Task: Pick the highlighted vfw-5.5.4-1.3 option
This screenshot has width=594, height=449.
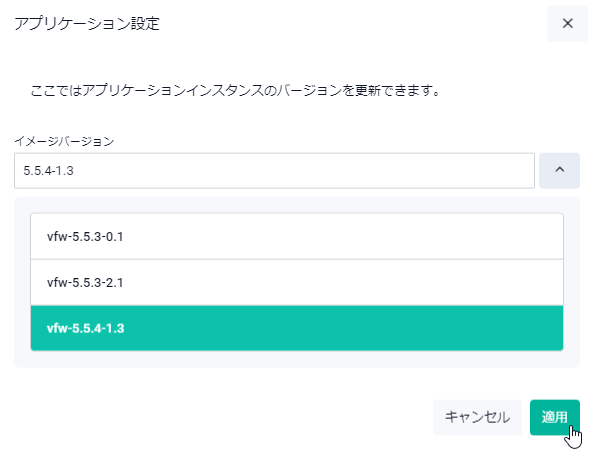Action: coord(297,328)
